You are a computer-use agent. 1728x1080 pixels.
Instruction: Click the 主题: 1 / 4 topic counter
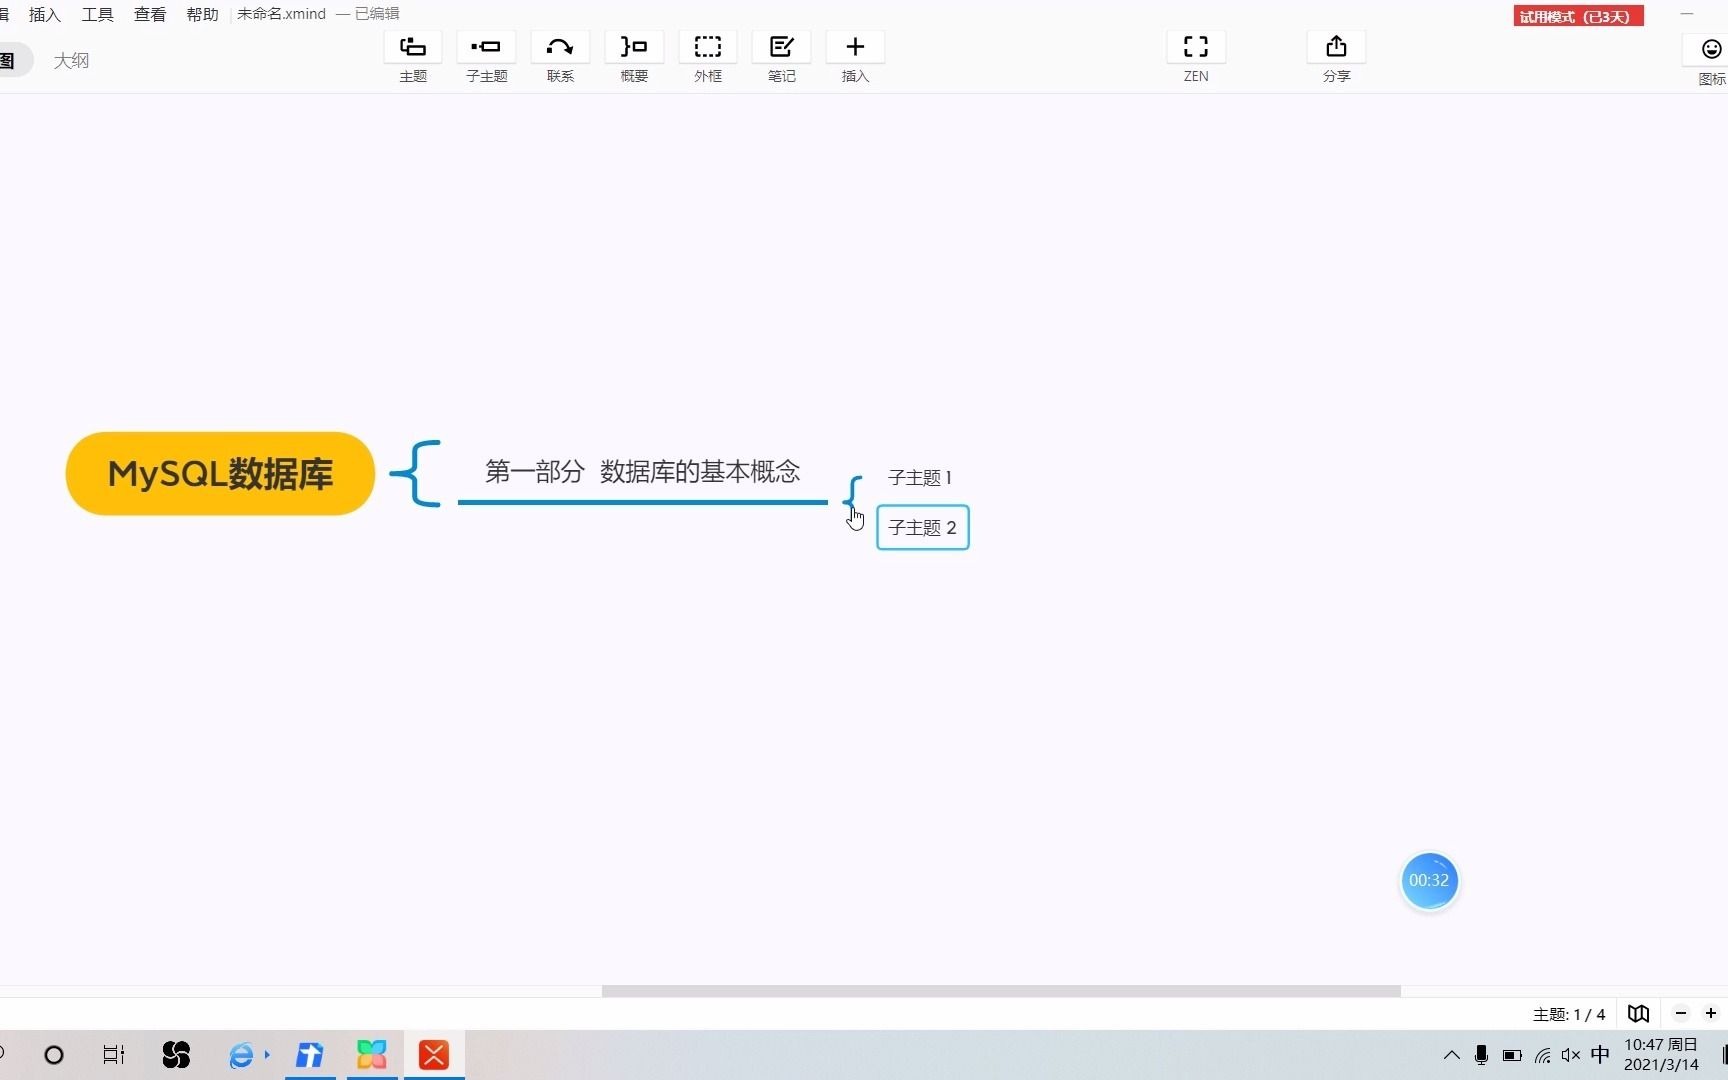click(1569, 1015)
